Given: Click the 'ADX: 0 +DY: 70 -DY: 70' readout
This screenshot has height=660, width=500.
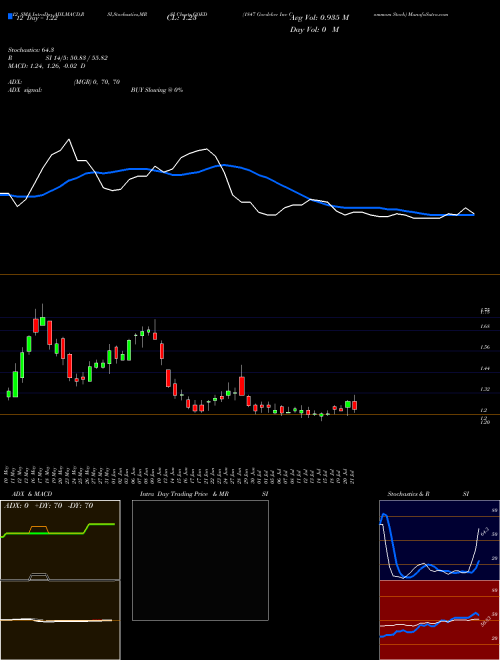Looking at the screenshot, I should pyautogui.click(x=48, y=506).
